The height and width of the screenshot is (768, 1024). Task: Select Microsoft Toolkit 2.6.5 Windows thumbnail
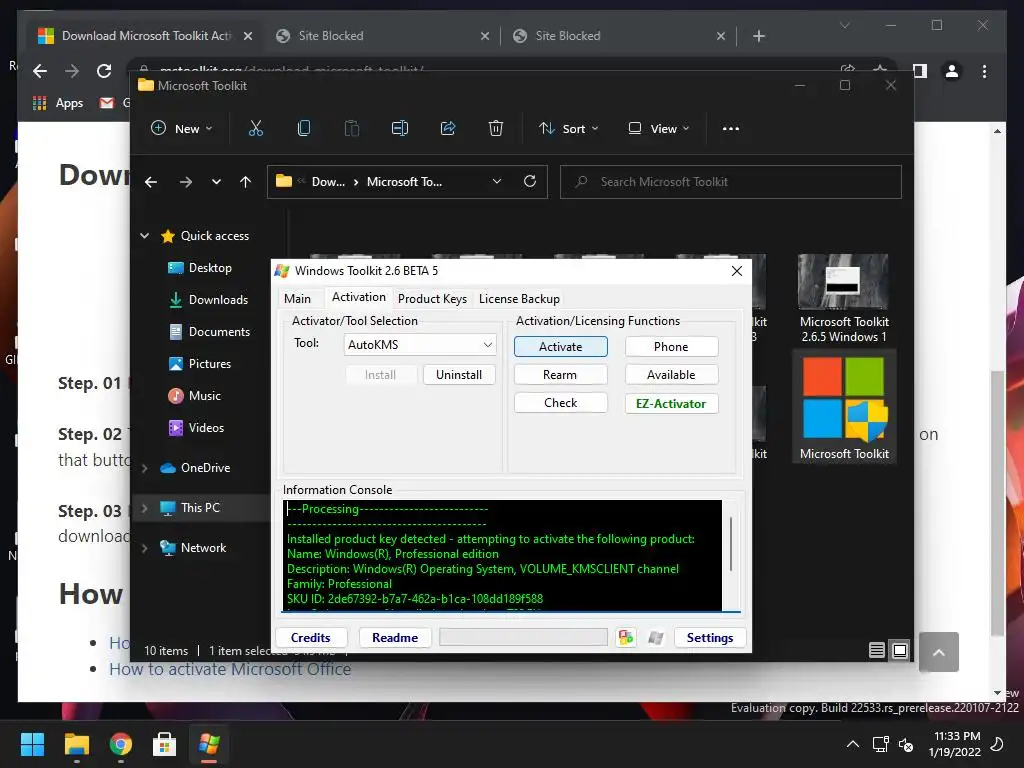(x=844, y=299)
